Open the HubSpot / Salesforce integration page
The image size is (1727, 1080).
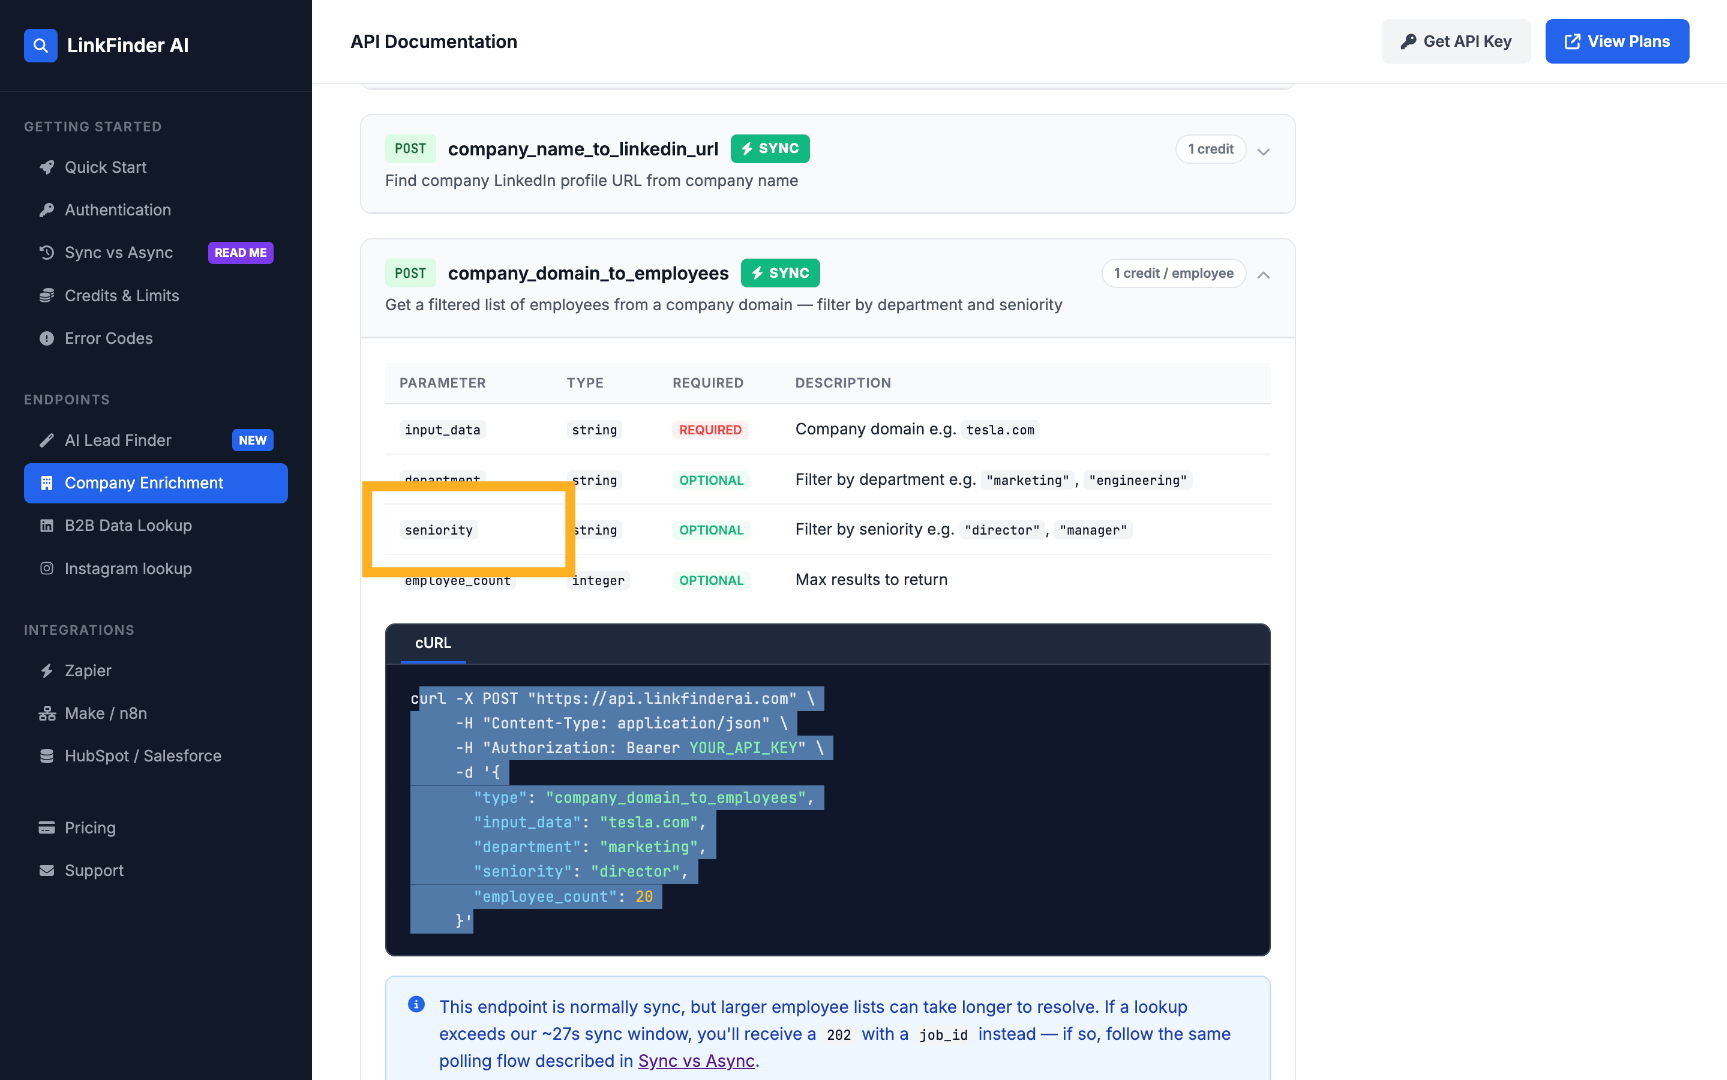[x=156, y=757]
